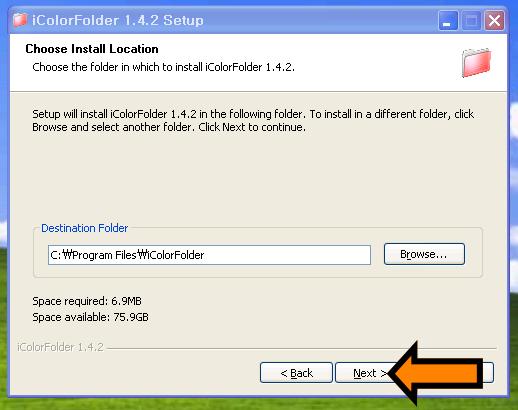Click the 'Space available: 75.9GB' text
518x410 pixels.
tap(90, 317)
